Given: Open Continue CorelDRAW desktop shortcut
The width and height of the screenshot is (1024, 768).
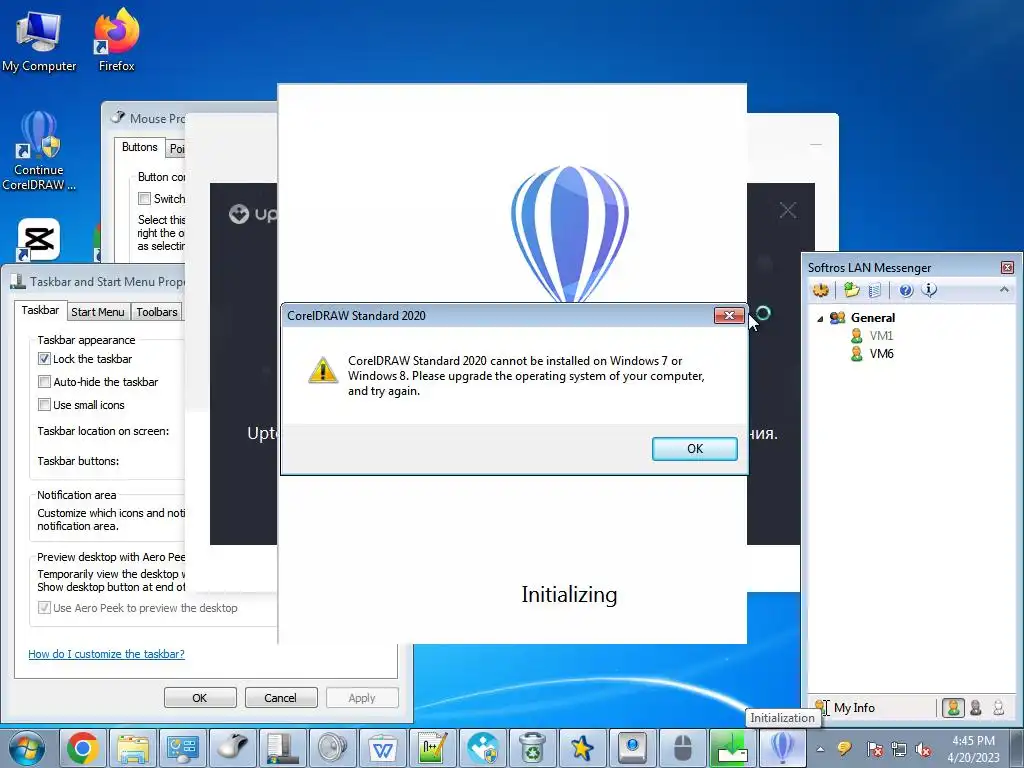Looking at the screenshot, I should pos(39,152).
